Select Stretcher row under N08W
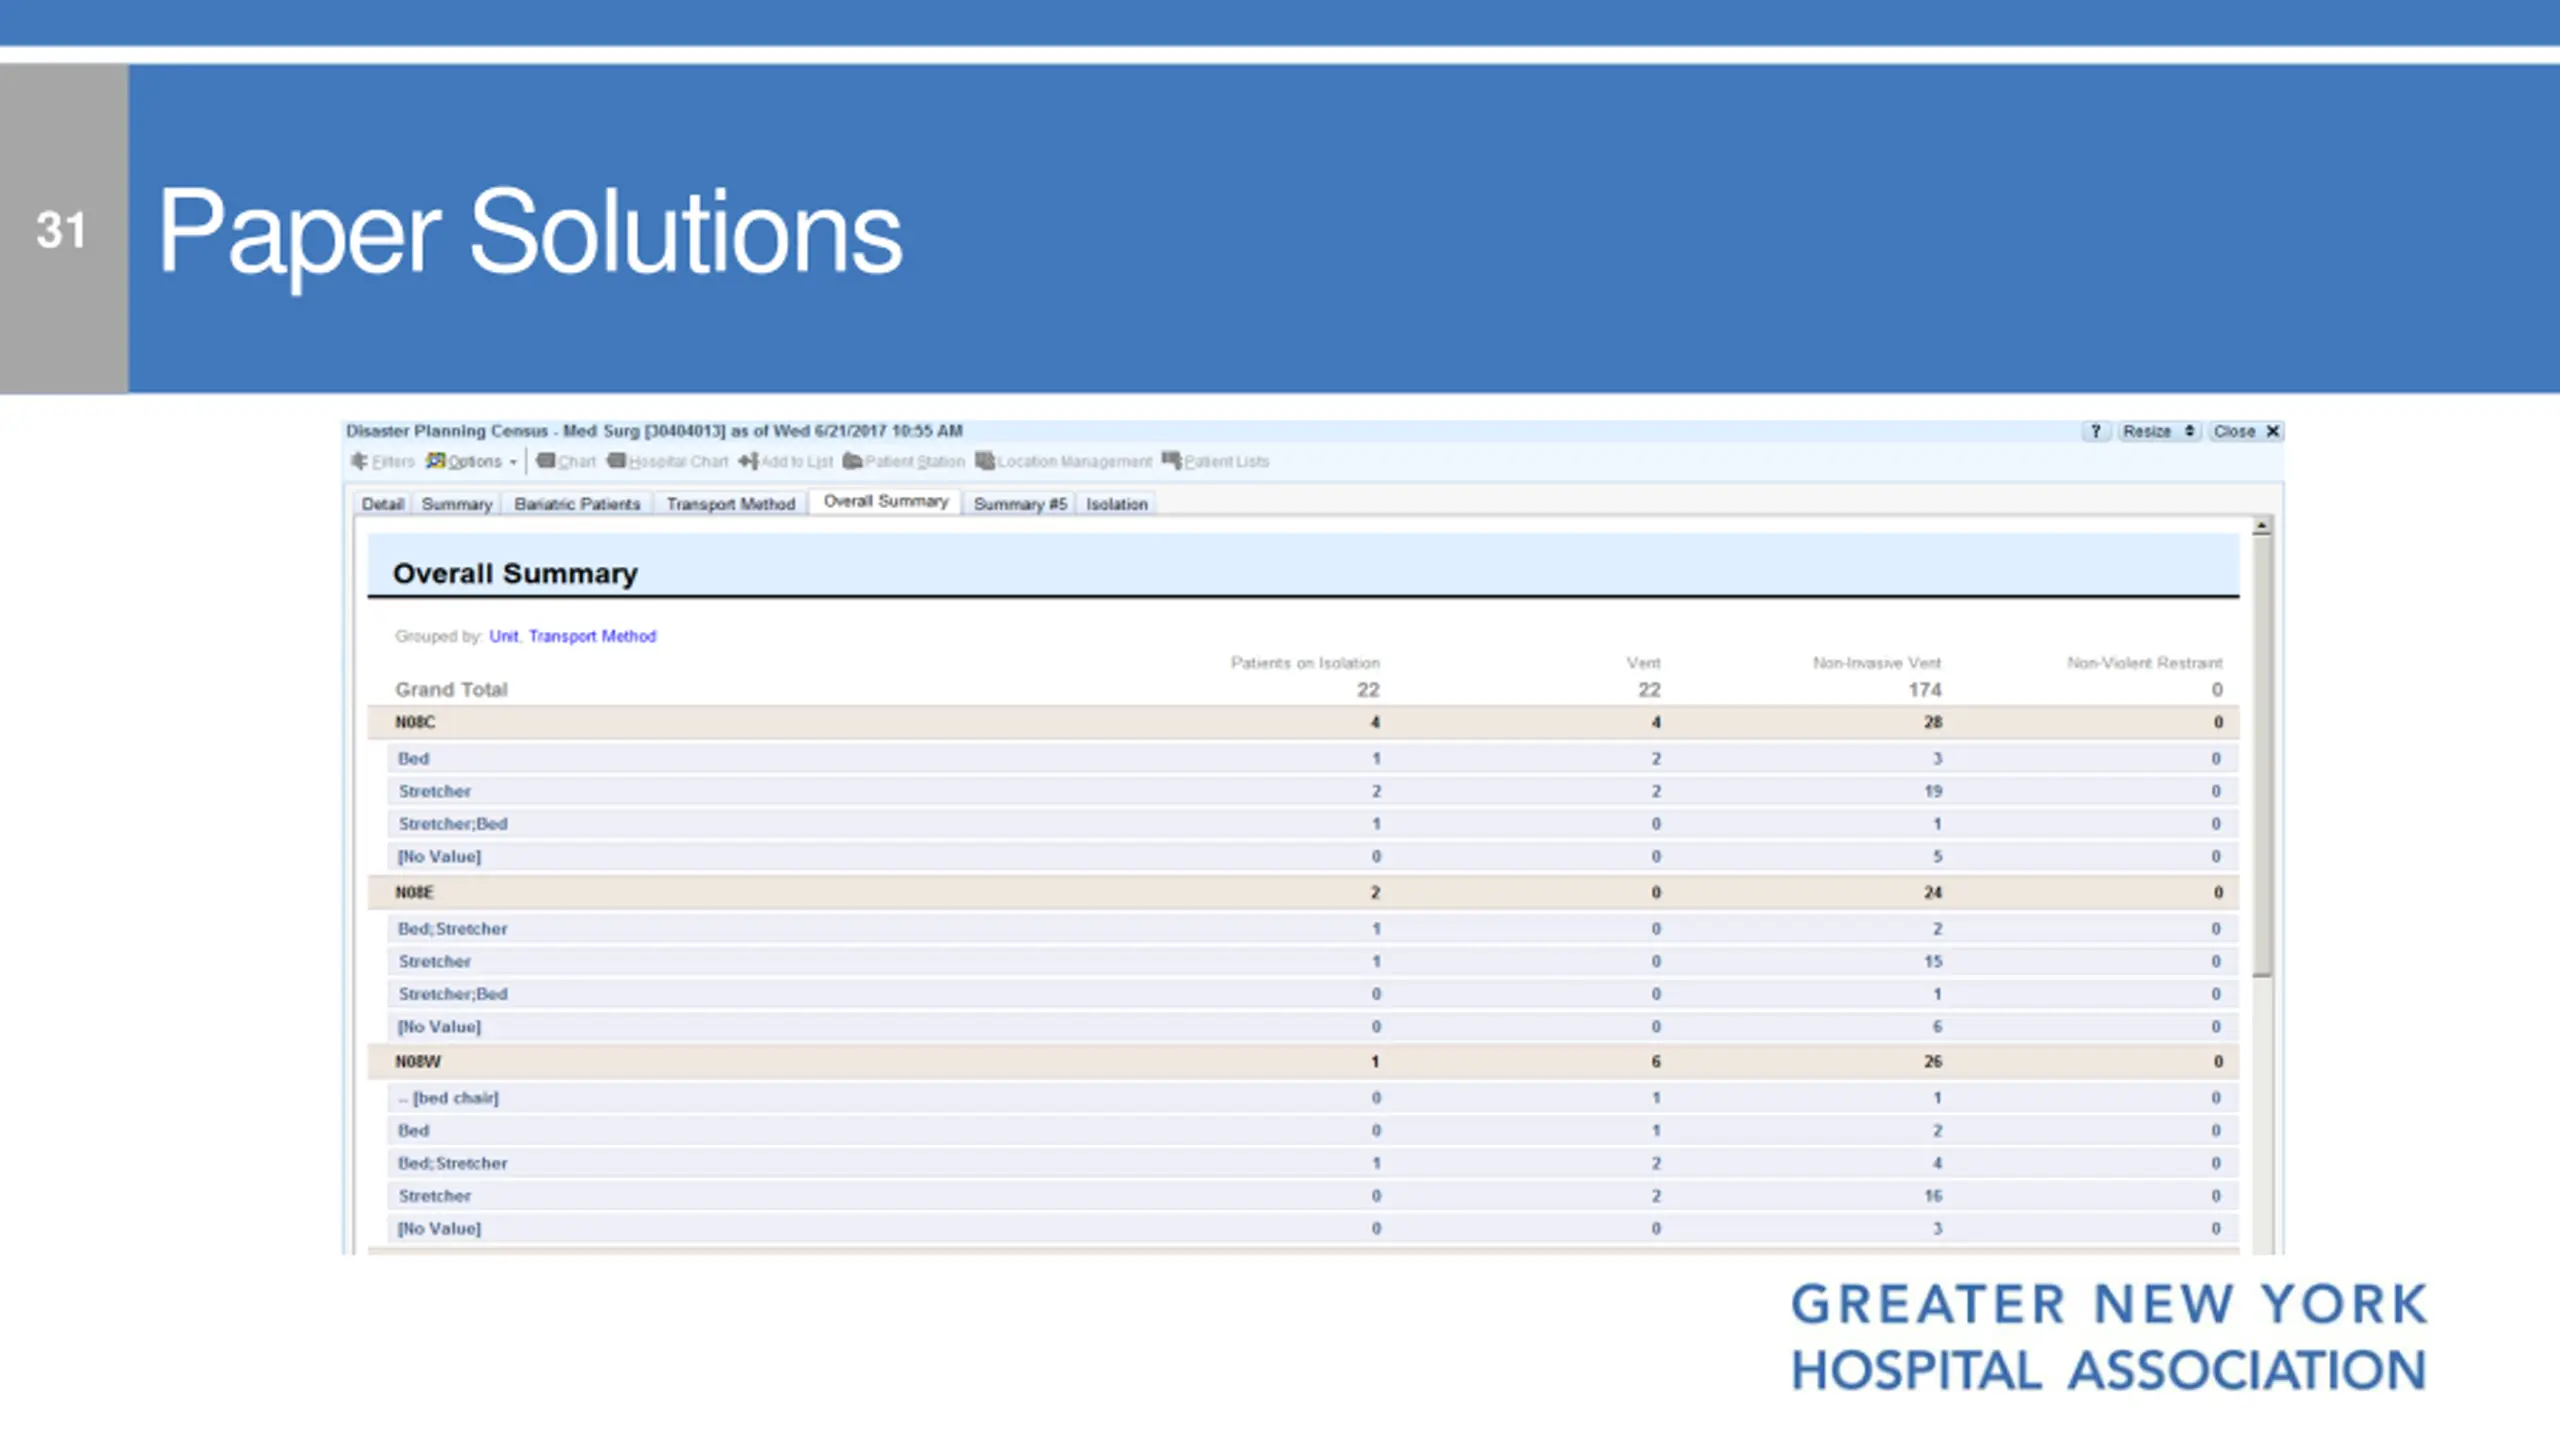 (x=1313, y=1196)
